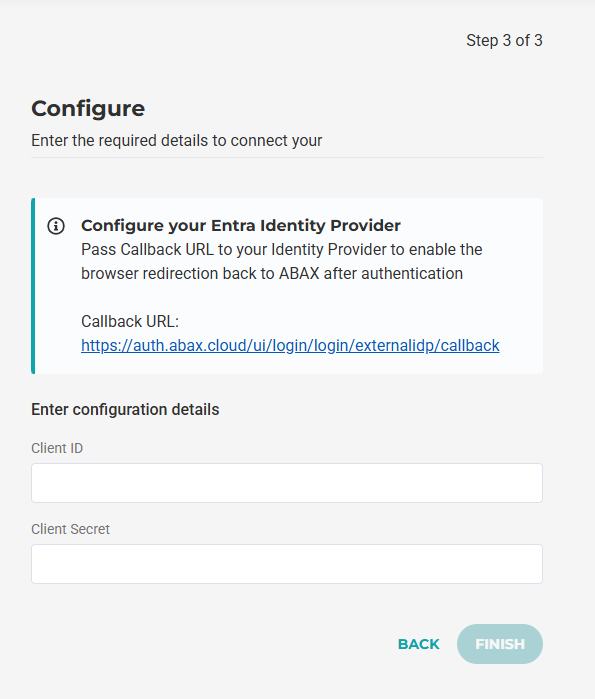
Task: Click the teal accent bar of info box
Action: (x=33, y=286)
